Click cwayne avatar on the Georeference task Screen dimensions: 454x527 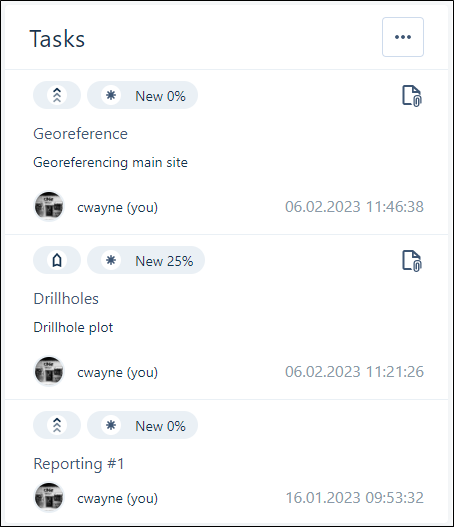point(49,206)
